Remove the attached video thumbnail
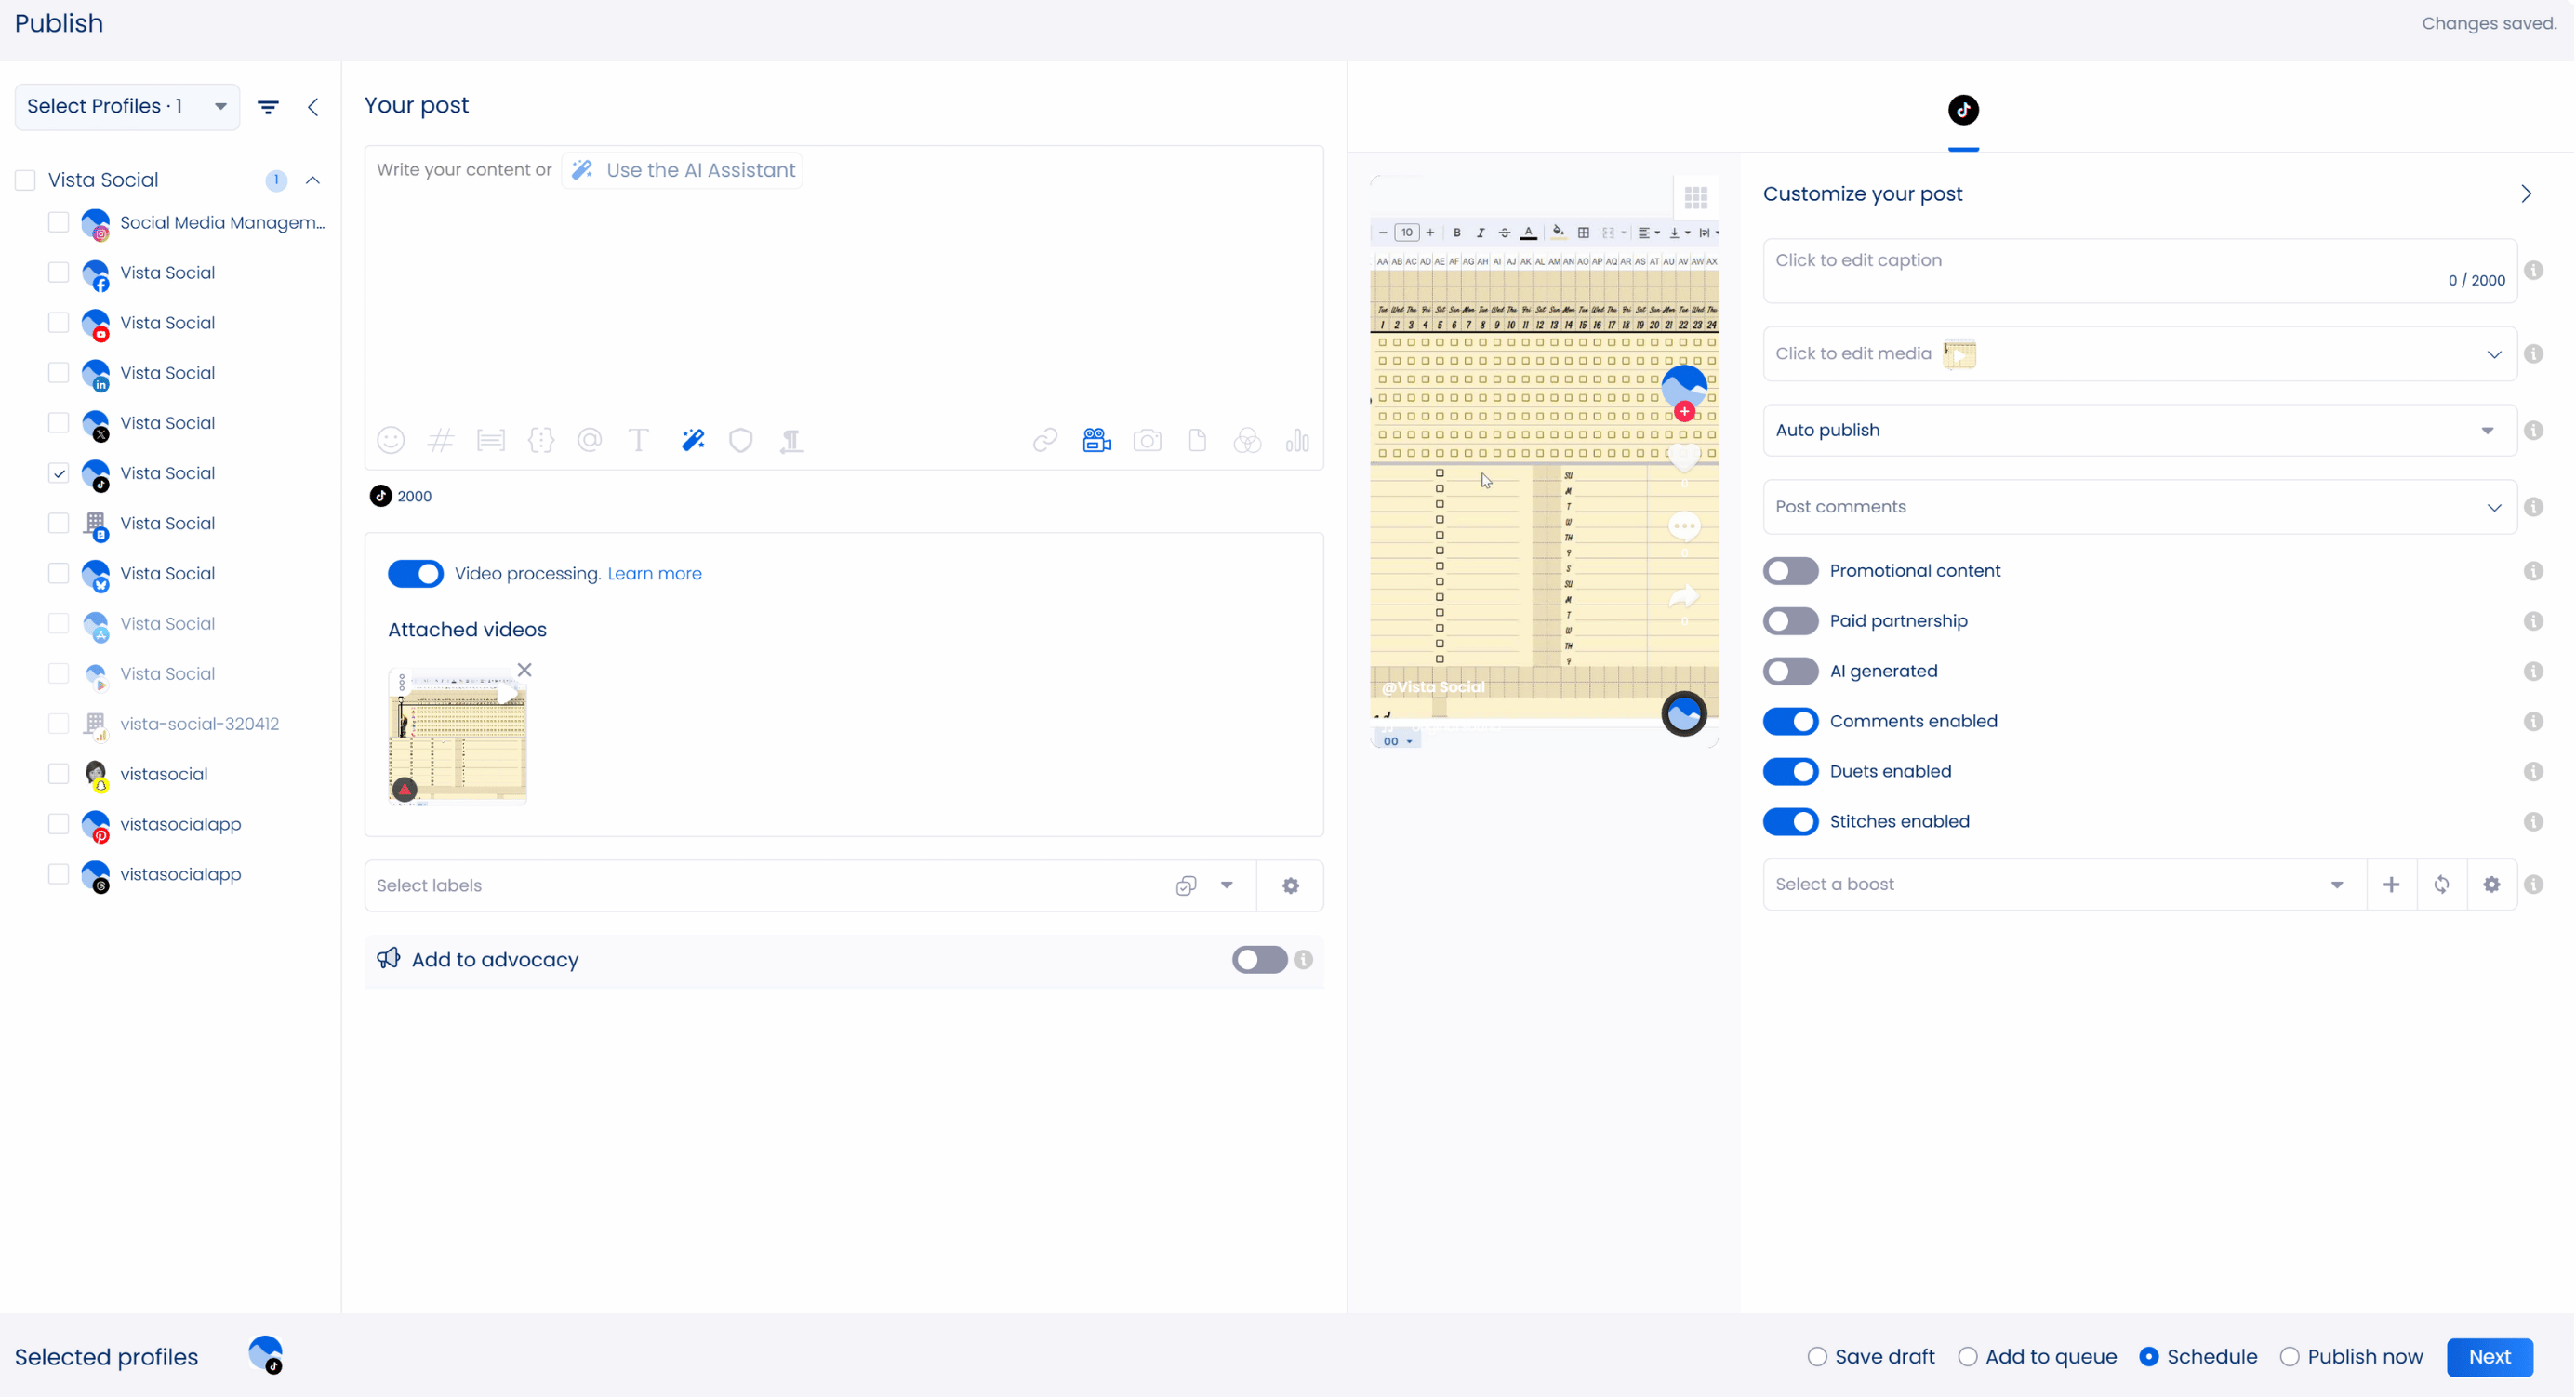The image size is (2576, 1397). click(x=524, y=670)
